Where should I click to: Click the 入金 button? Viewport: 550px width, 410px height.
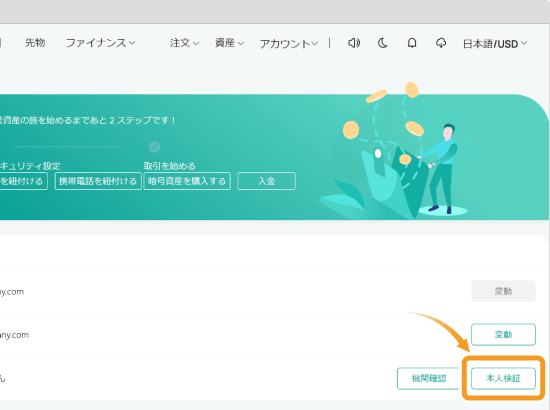pos(267,181)
